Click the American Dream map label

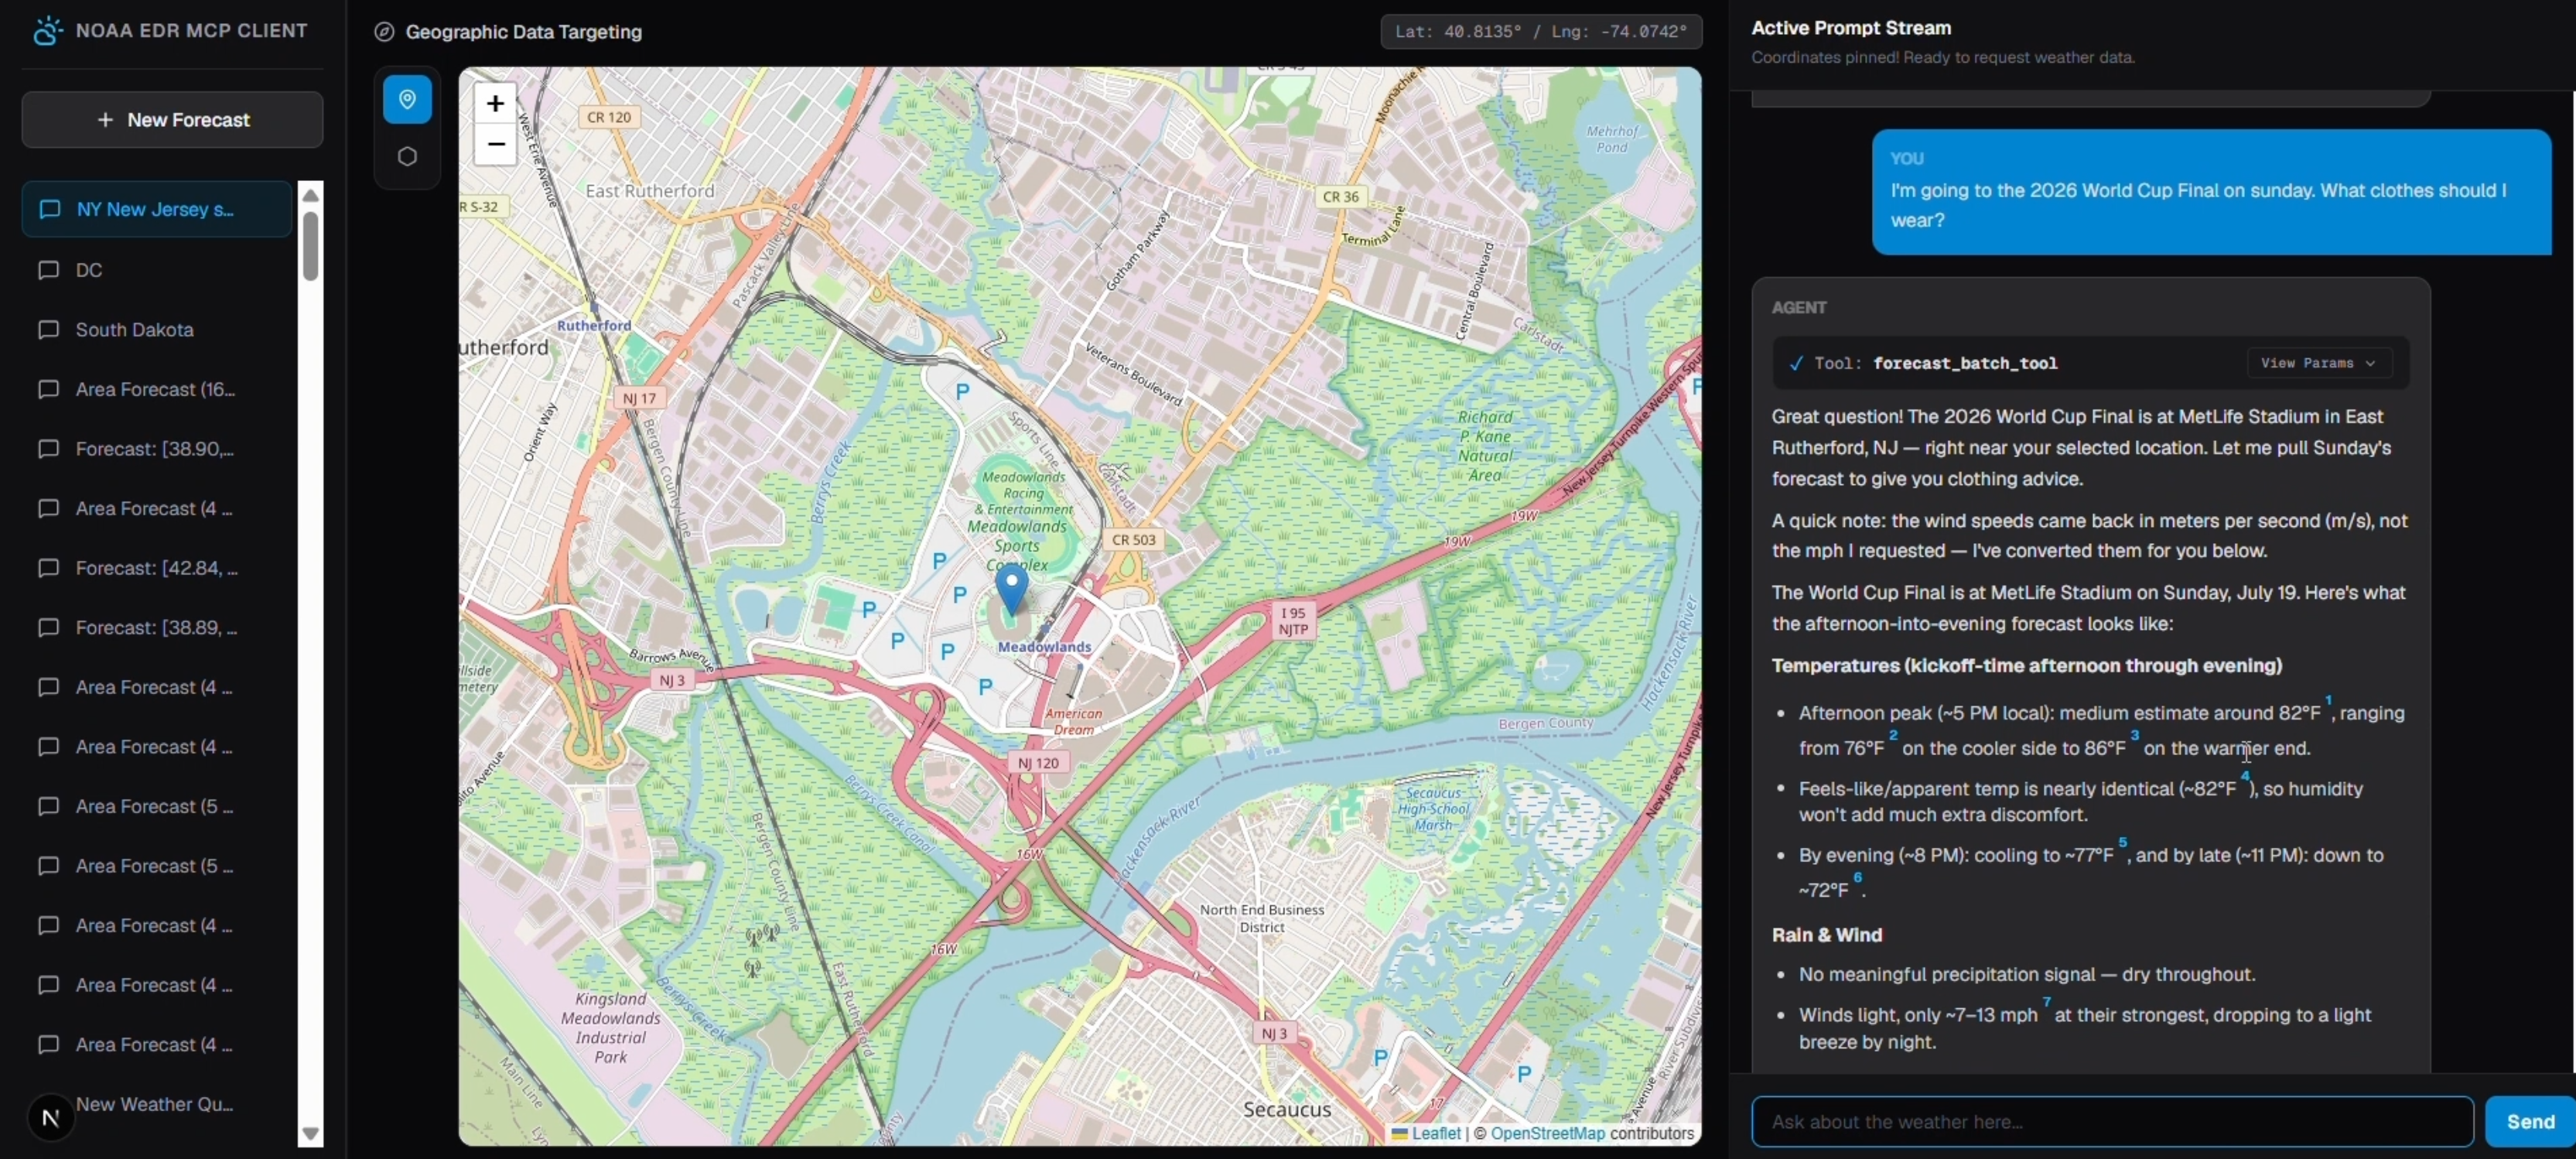(x=1074, y=722)
